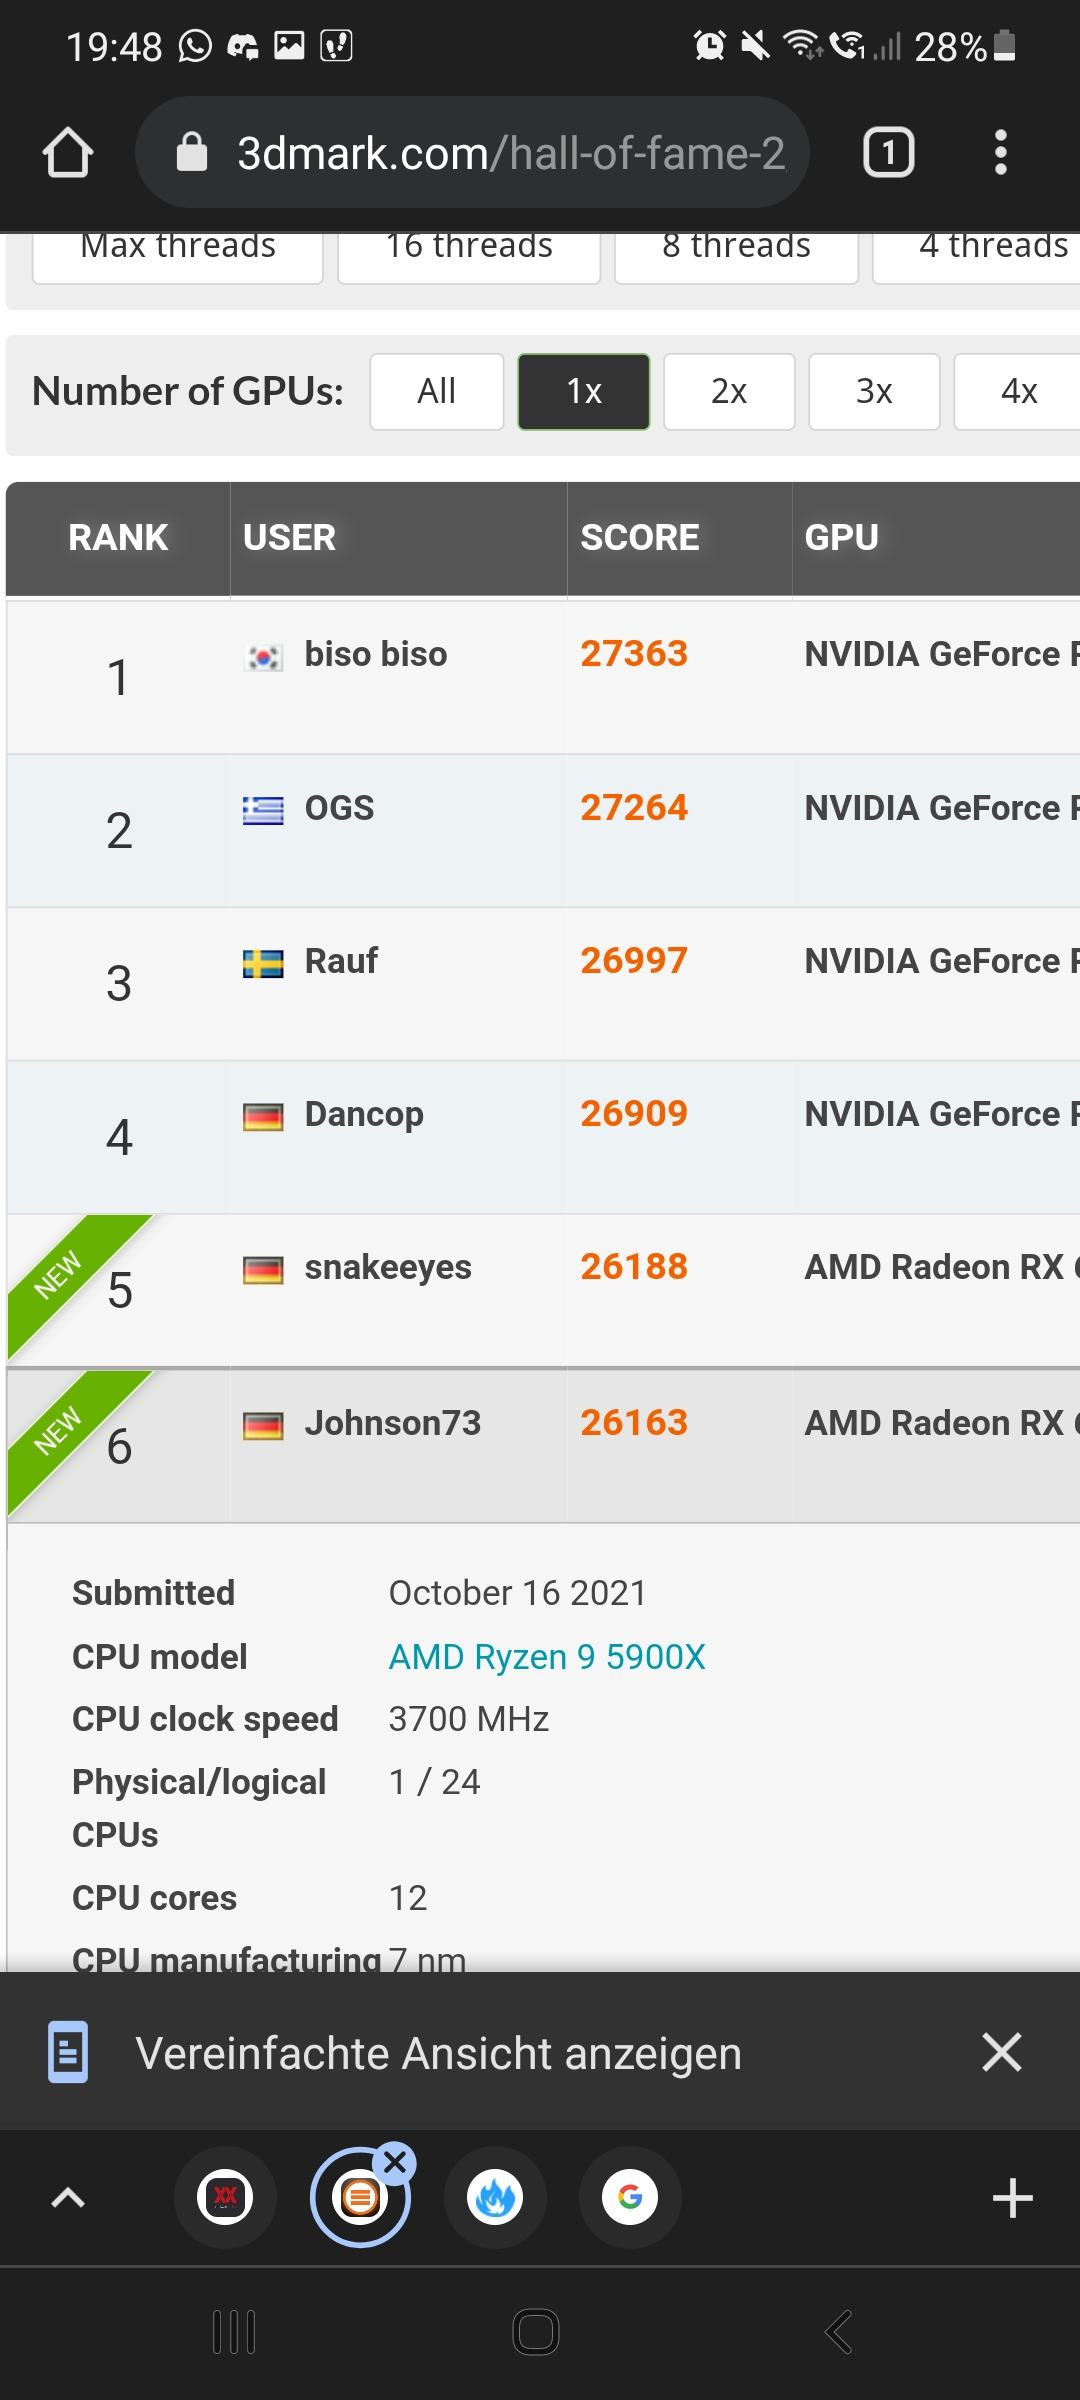This screenshot has height=2400, width=1080.
Task: Tap the simplified view document icon
Action: [68, 2053]
